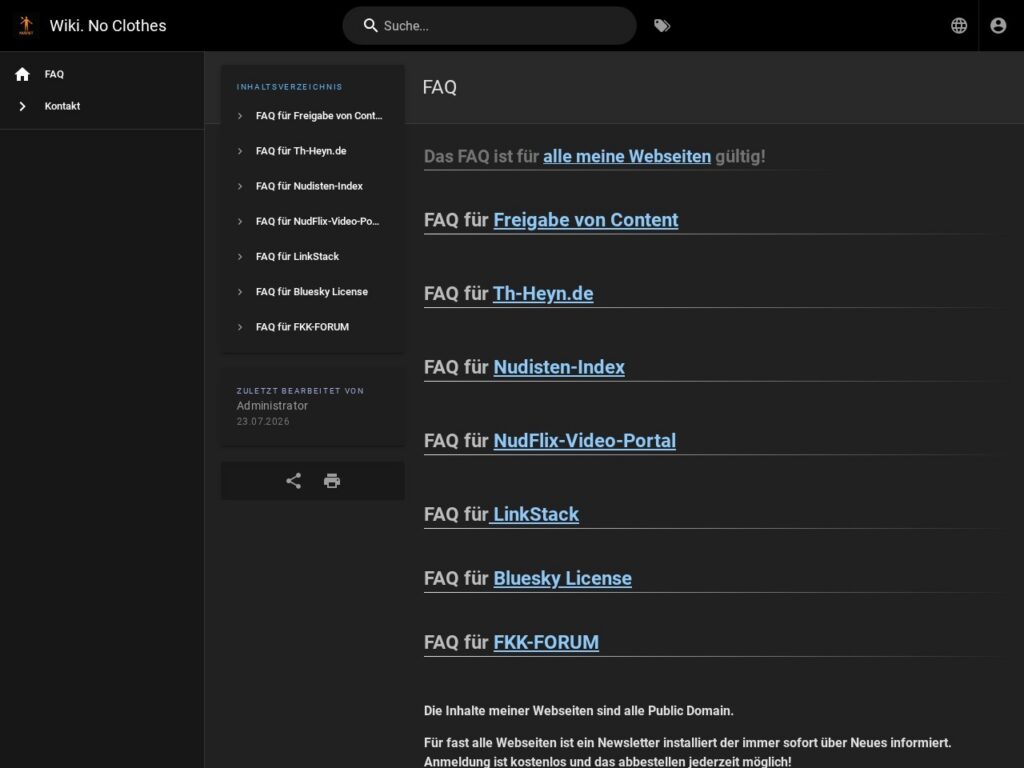Jump to FAQ für FKK-FORUM in contents
Viewport: 1024px width, 768px height.
(302, 327)
